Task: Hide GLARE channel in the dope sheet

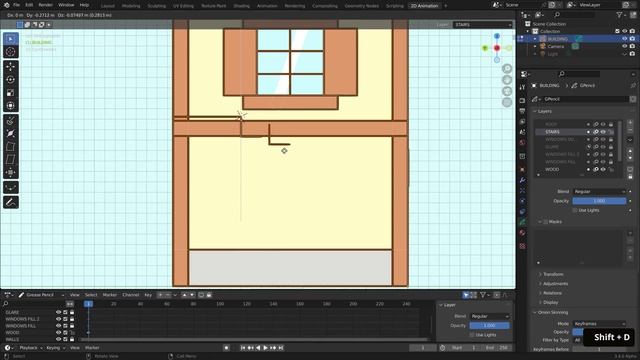Action: pos(58,312)
